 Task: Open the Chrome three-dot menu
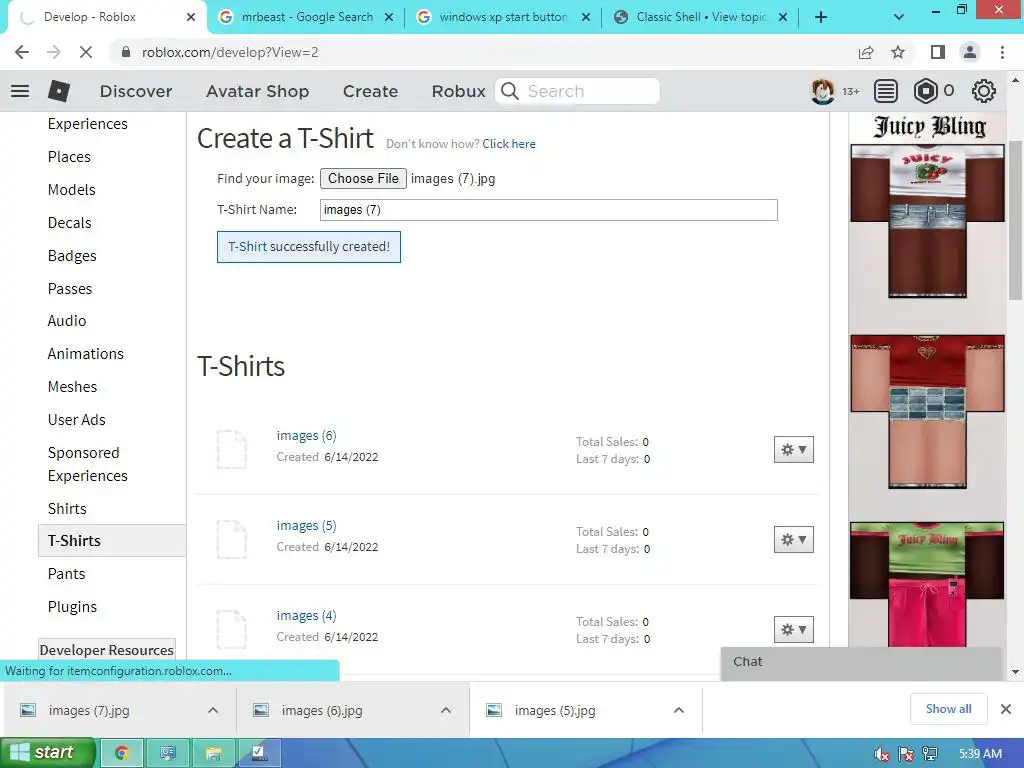[x=1002, y=52]
